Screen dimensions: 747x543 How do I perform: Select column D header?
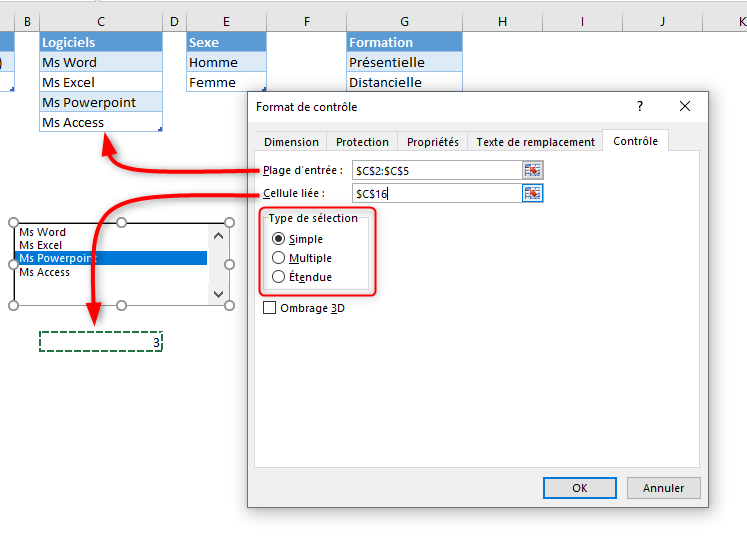tap(174, 21)
